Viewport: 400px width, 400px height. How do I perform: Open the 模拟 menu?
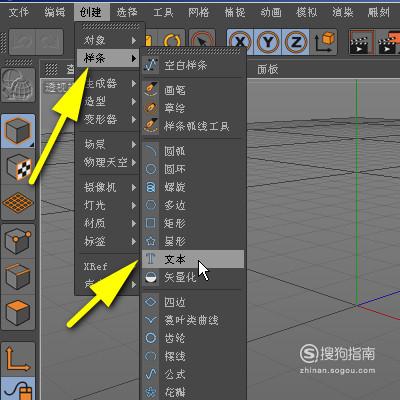click(307, 13)
